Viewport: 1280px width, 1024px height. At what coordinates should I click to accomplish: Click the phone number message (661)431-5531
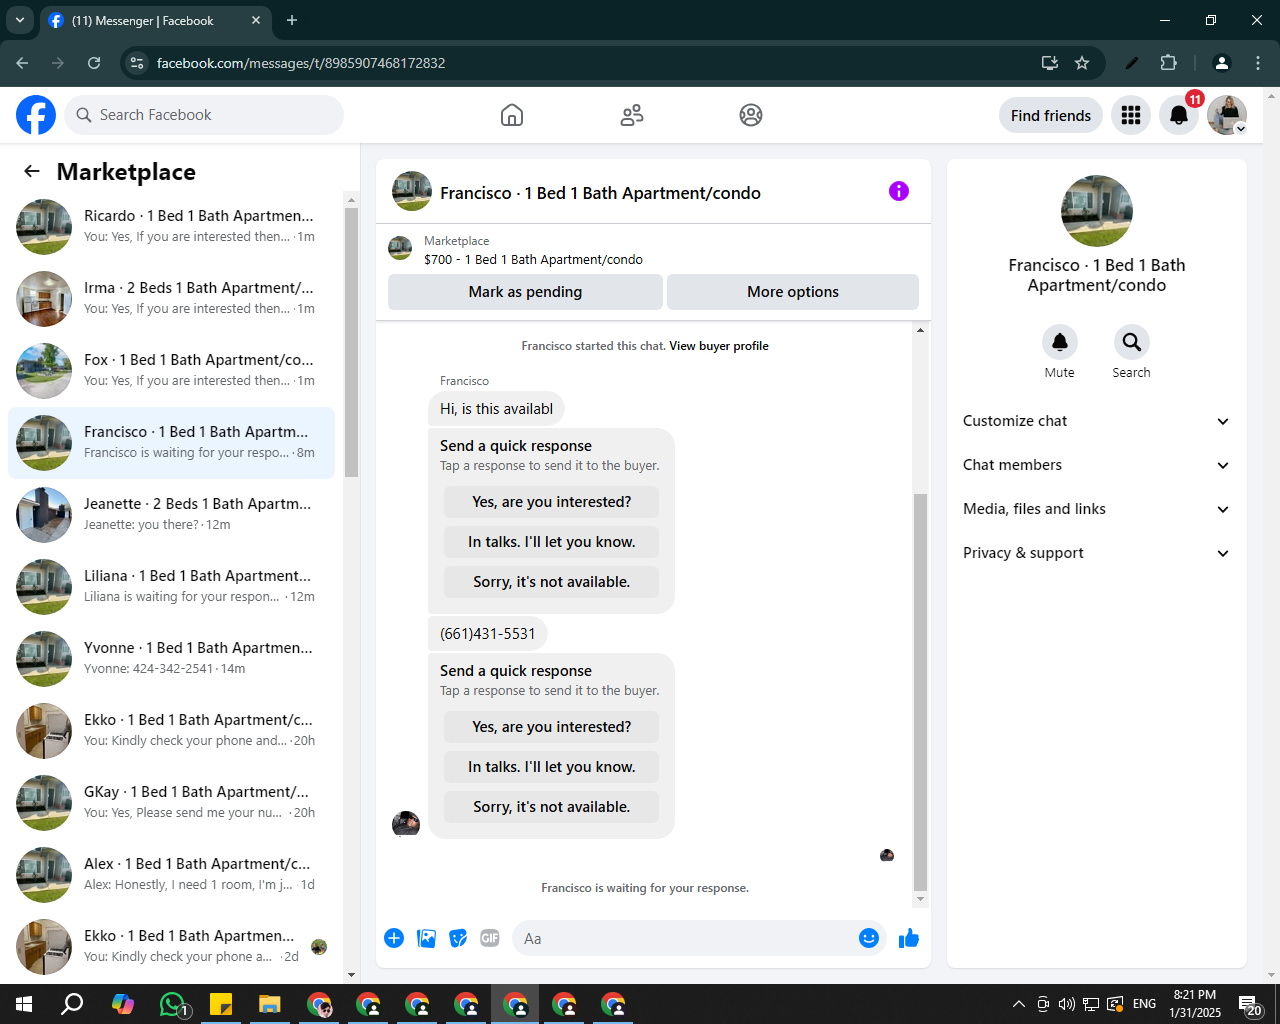pyautogui.click(x=488, y=634)
